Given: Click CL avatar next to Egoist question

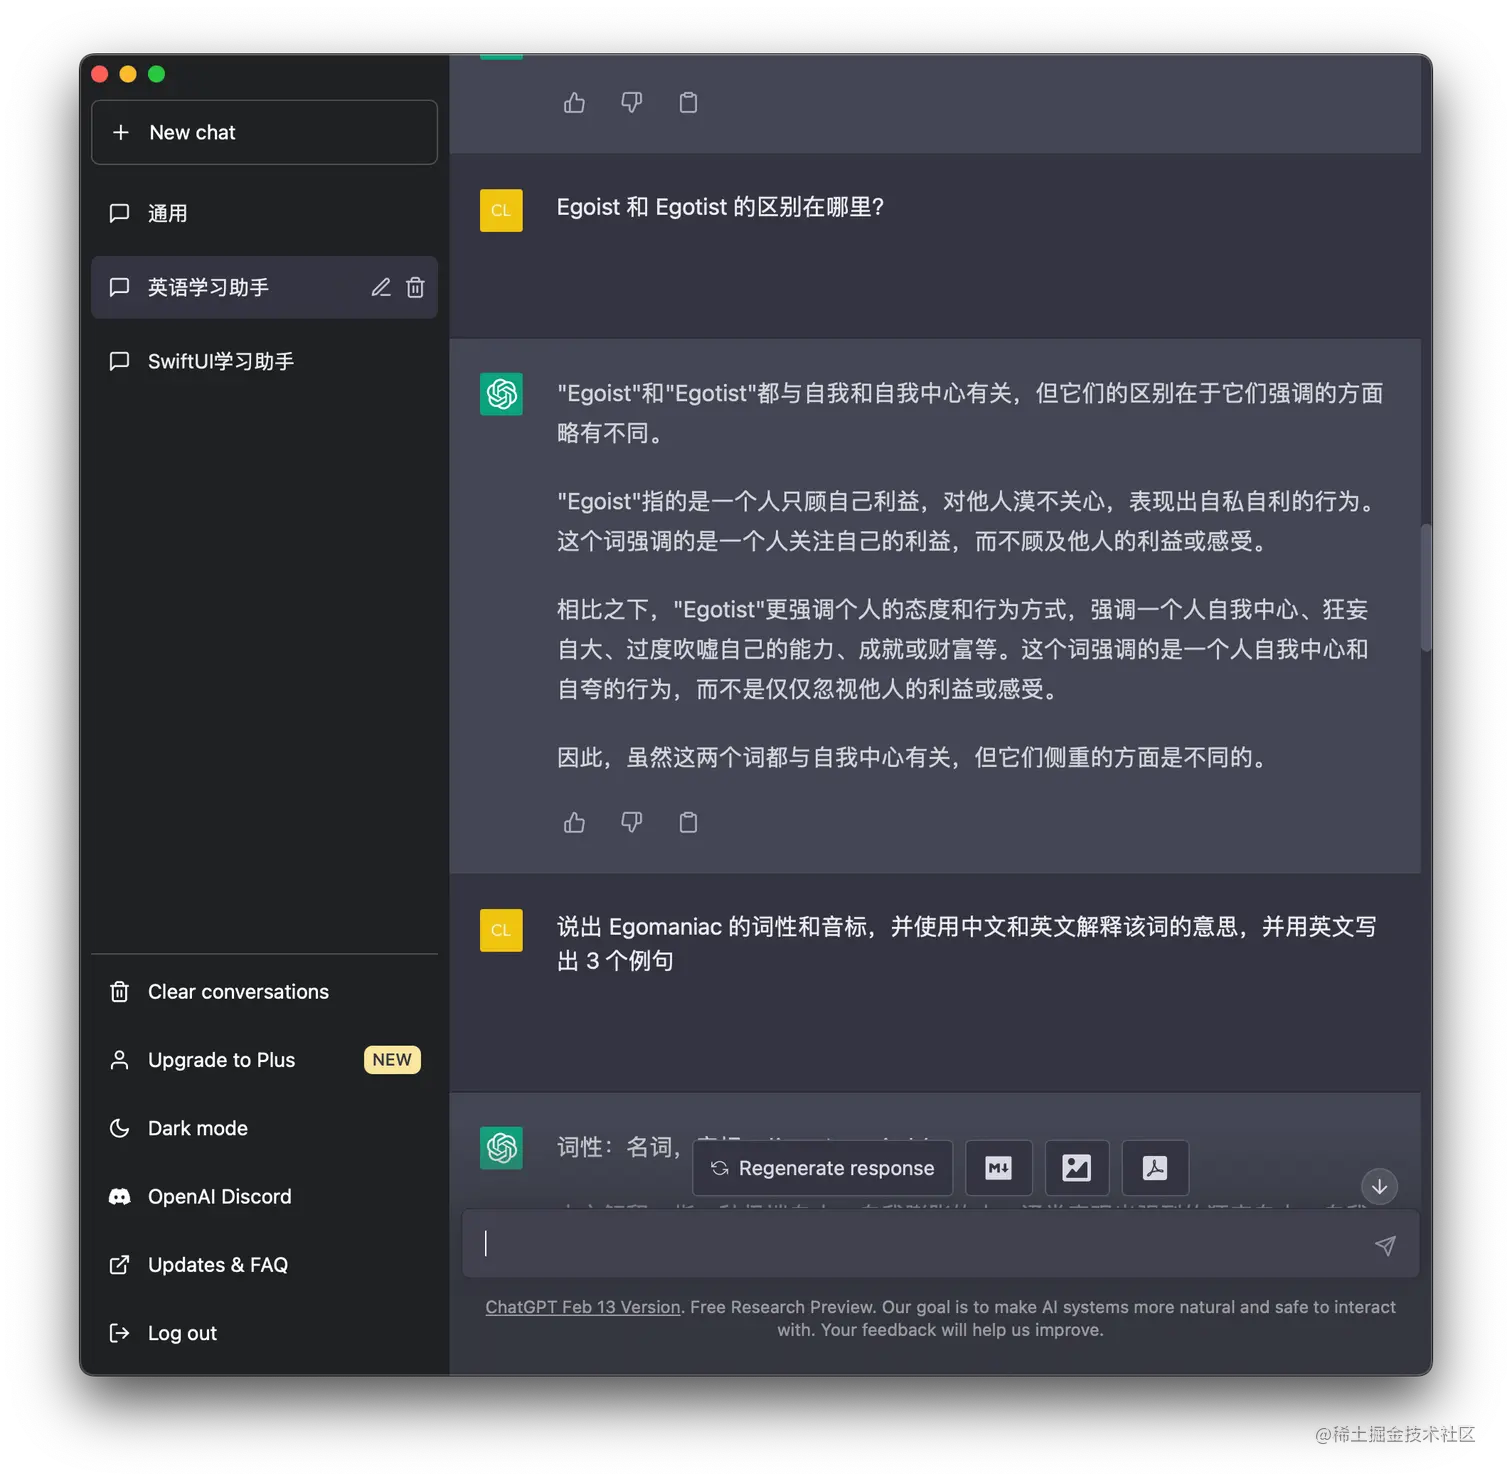Looking at the screenshot, I should tap(501, 210).
